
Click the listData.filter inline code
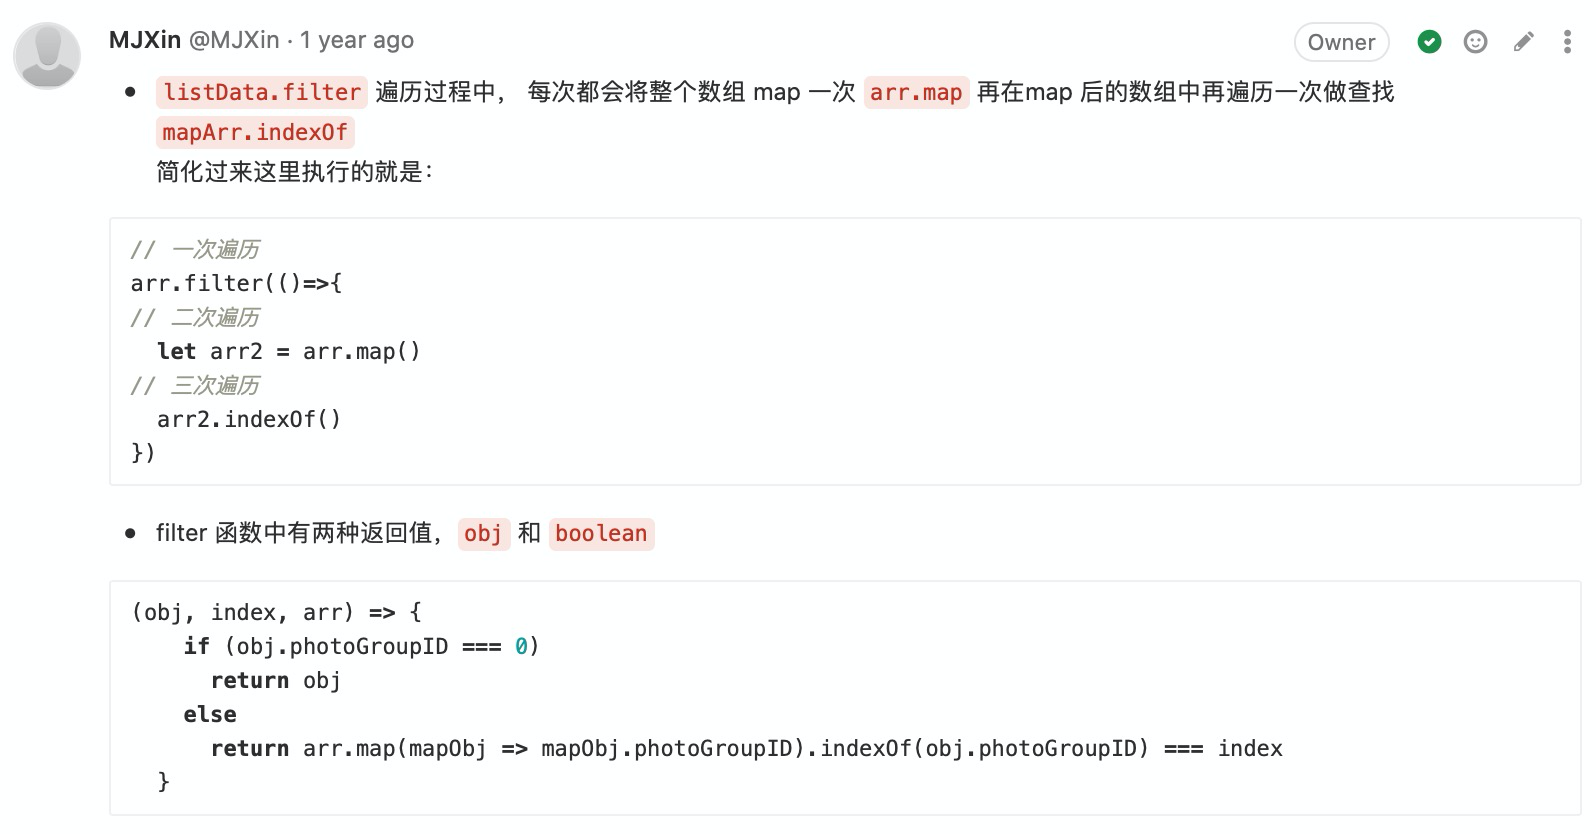coord(262,92)
